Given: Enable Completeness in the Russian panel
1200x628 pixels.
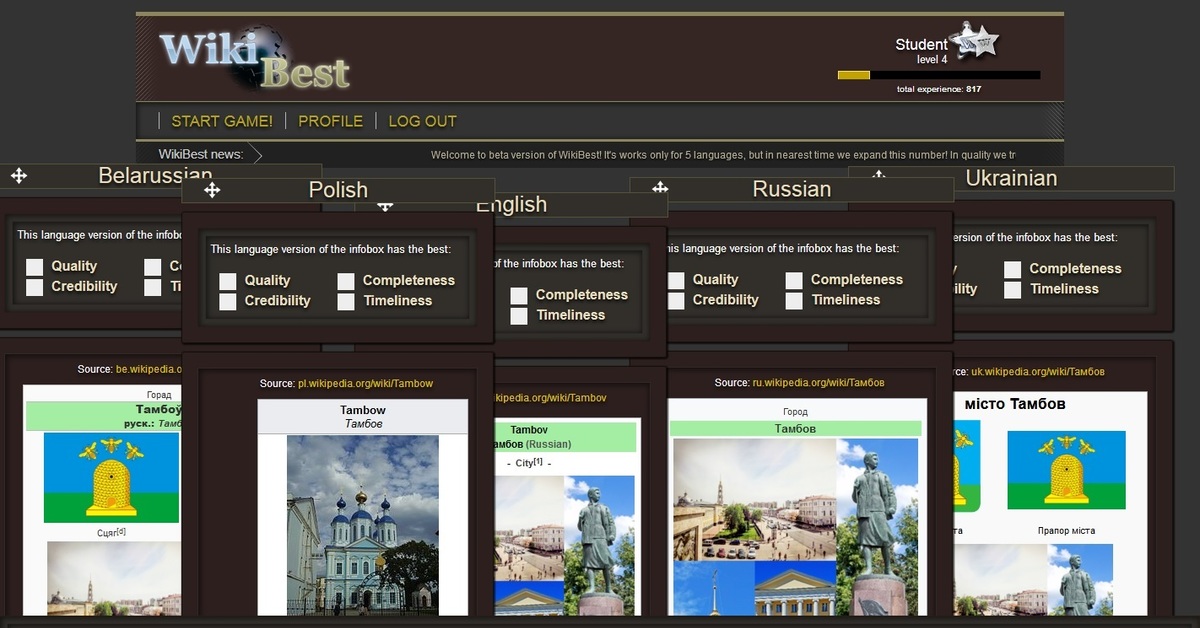Looking at the screenshot, I should [x=794, y=280].
